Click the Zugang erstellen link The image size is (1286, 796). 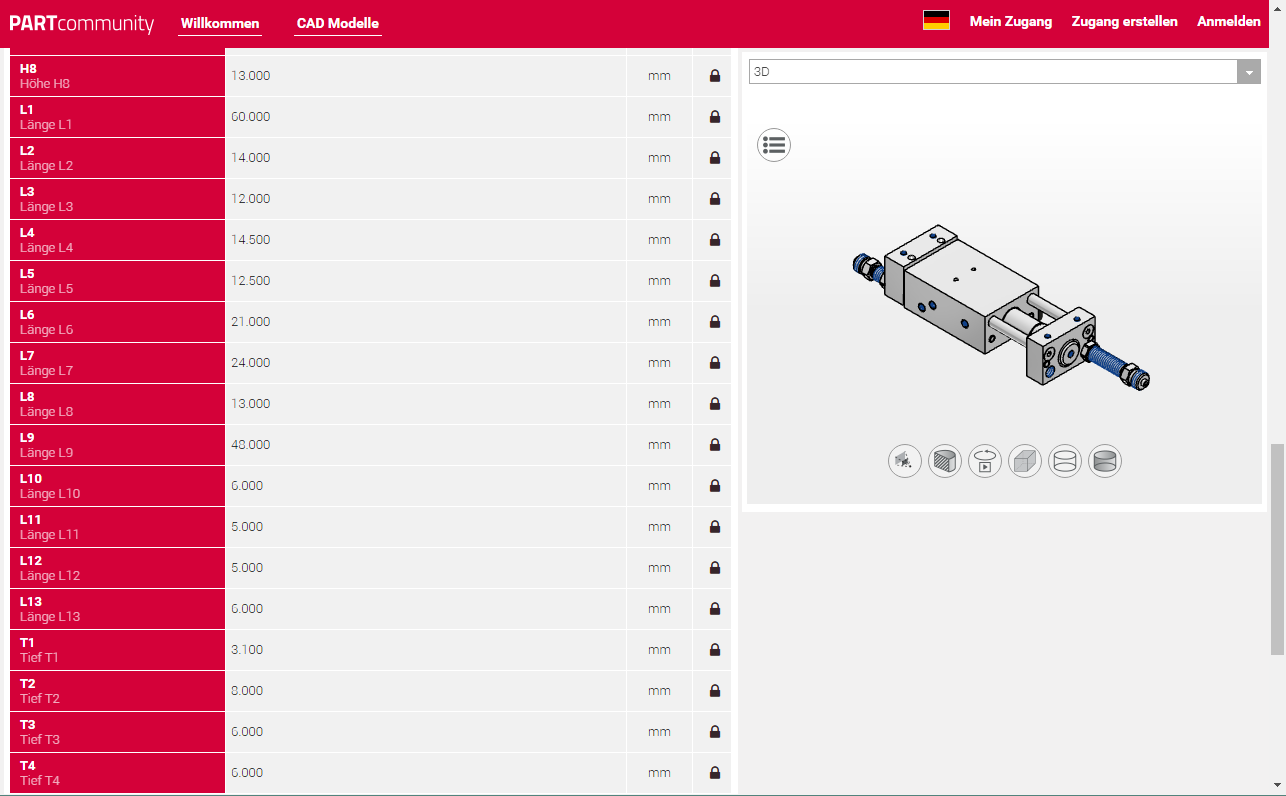pyautogui.click(x=1124, y=21)
